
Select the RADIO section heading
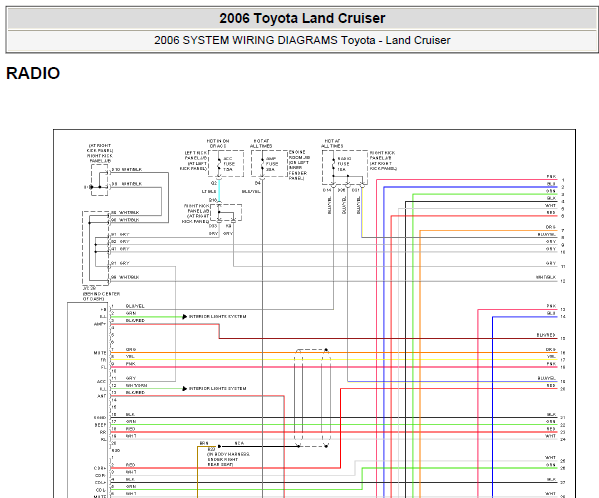pos(33,73)
